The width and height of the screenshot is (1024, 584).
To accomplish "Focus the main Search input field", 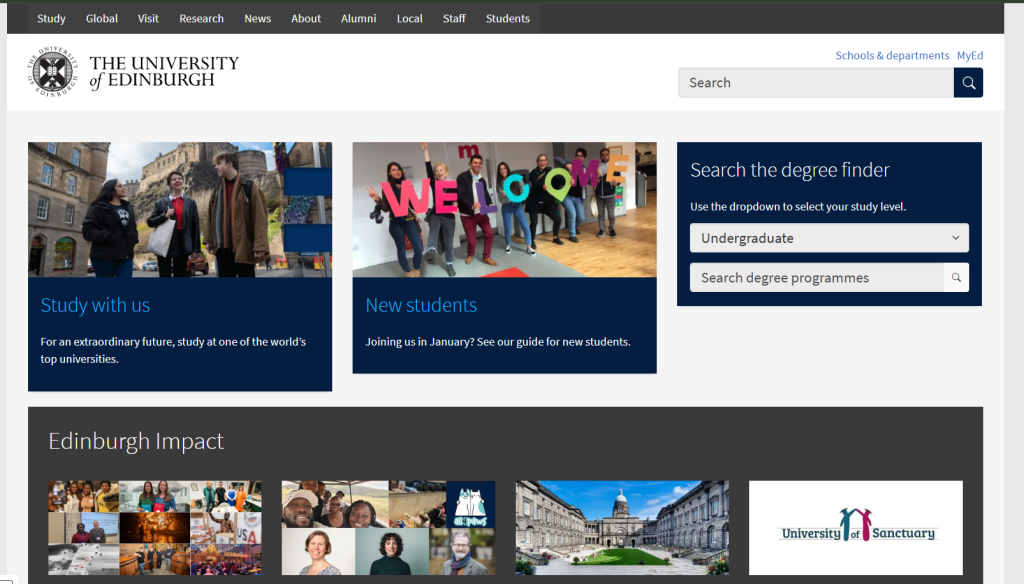I will pyautogui.click(x=816, y=83).
